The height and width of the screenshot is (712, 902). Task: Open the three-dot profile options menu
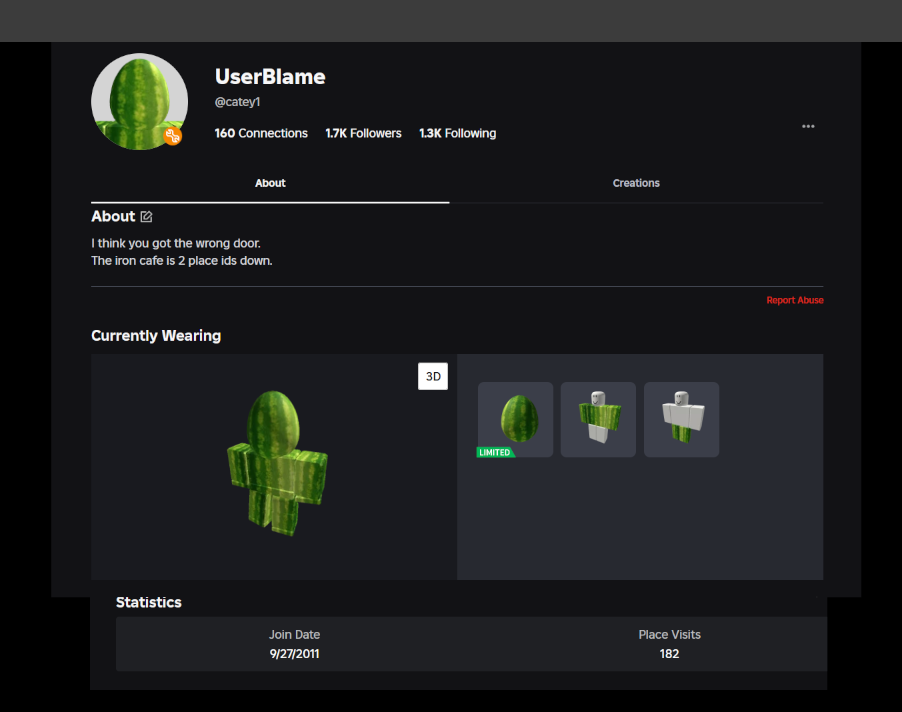pyautogui.click(x=808, y=127)
